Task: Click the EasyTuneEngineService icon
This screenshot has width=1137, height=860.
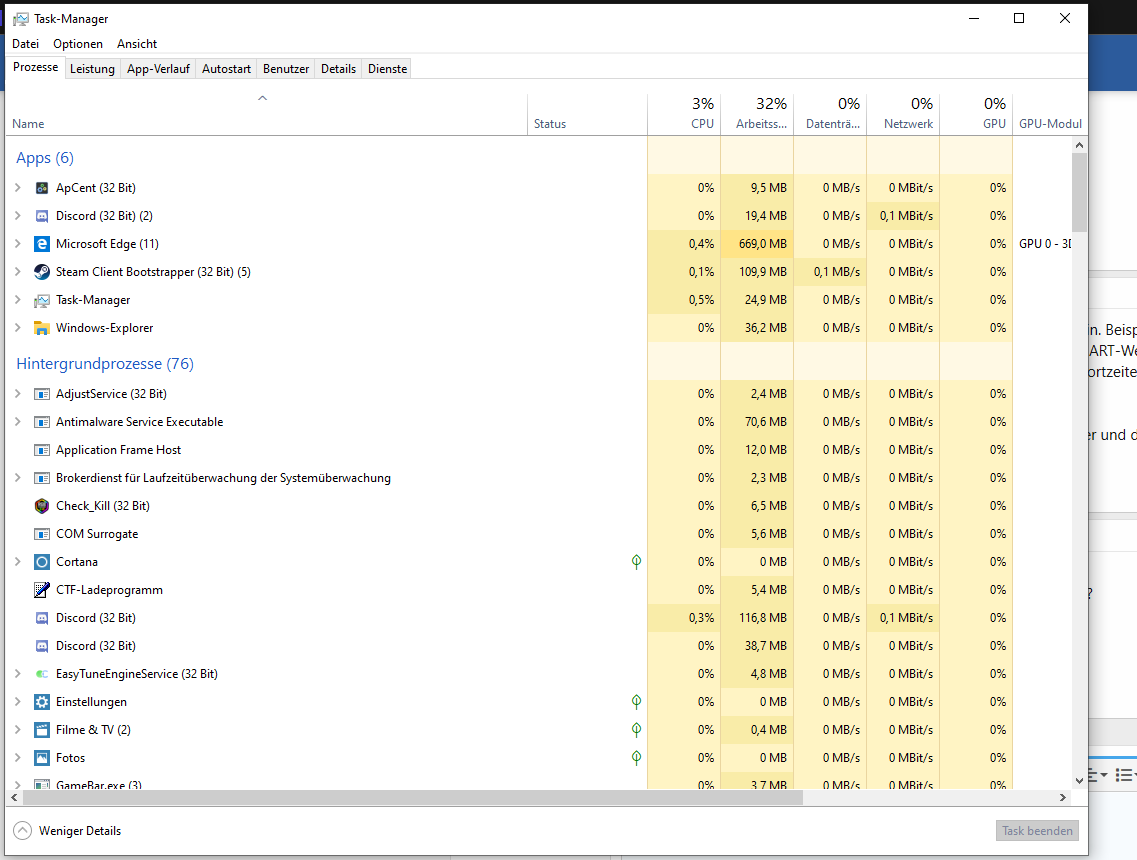Action: tap(42, 674)
